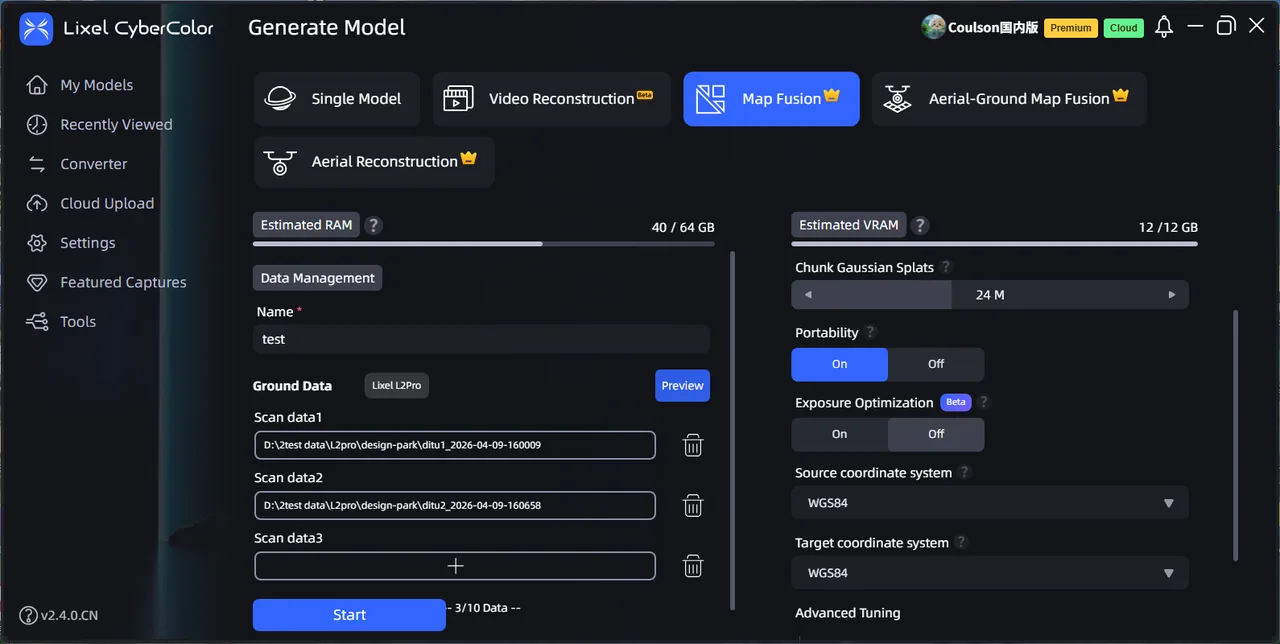Screen dimensions: 1280x644
Task: Delete Scan data3 with trash icon
Action: click(x=693, y=566)
